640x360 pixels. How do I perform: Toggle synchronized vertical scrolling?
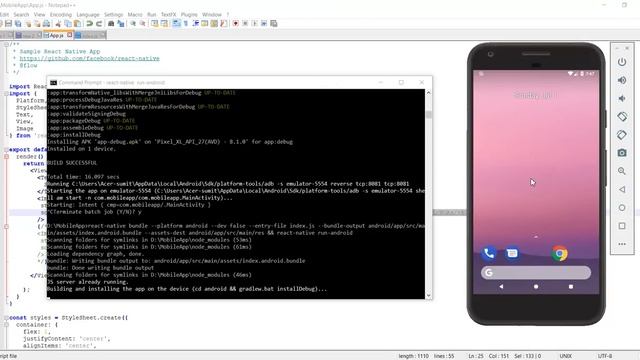point(154,24)
